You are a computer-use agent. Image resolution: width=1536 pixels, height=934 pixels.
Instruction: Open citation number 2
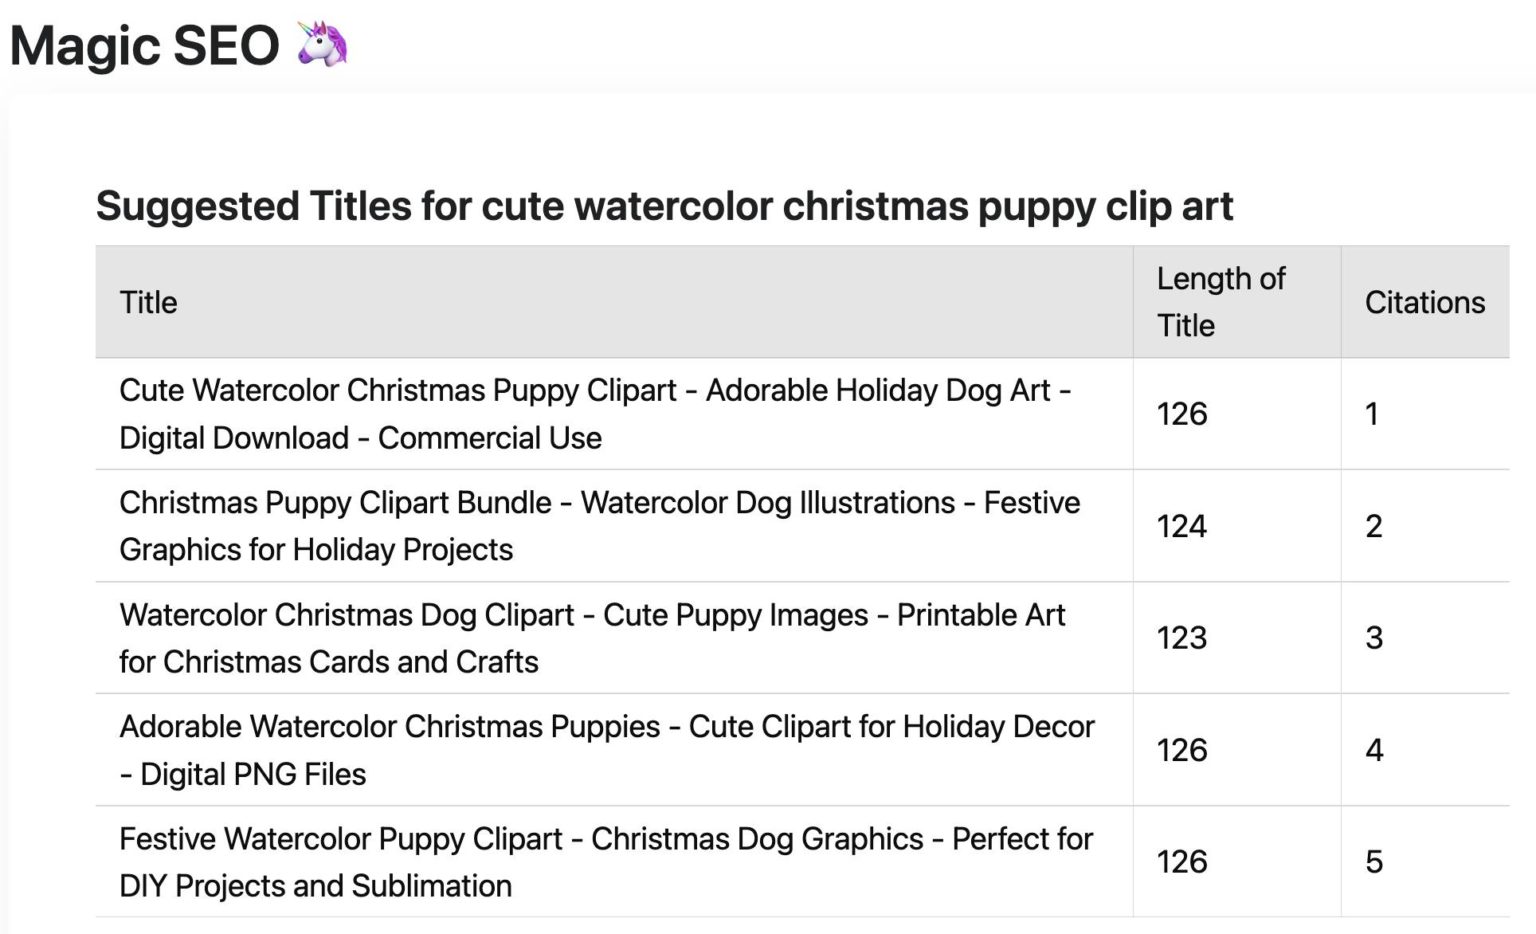click(x=1374, y=526)
